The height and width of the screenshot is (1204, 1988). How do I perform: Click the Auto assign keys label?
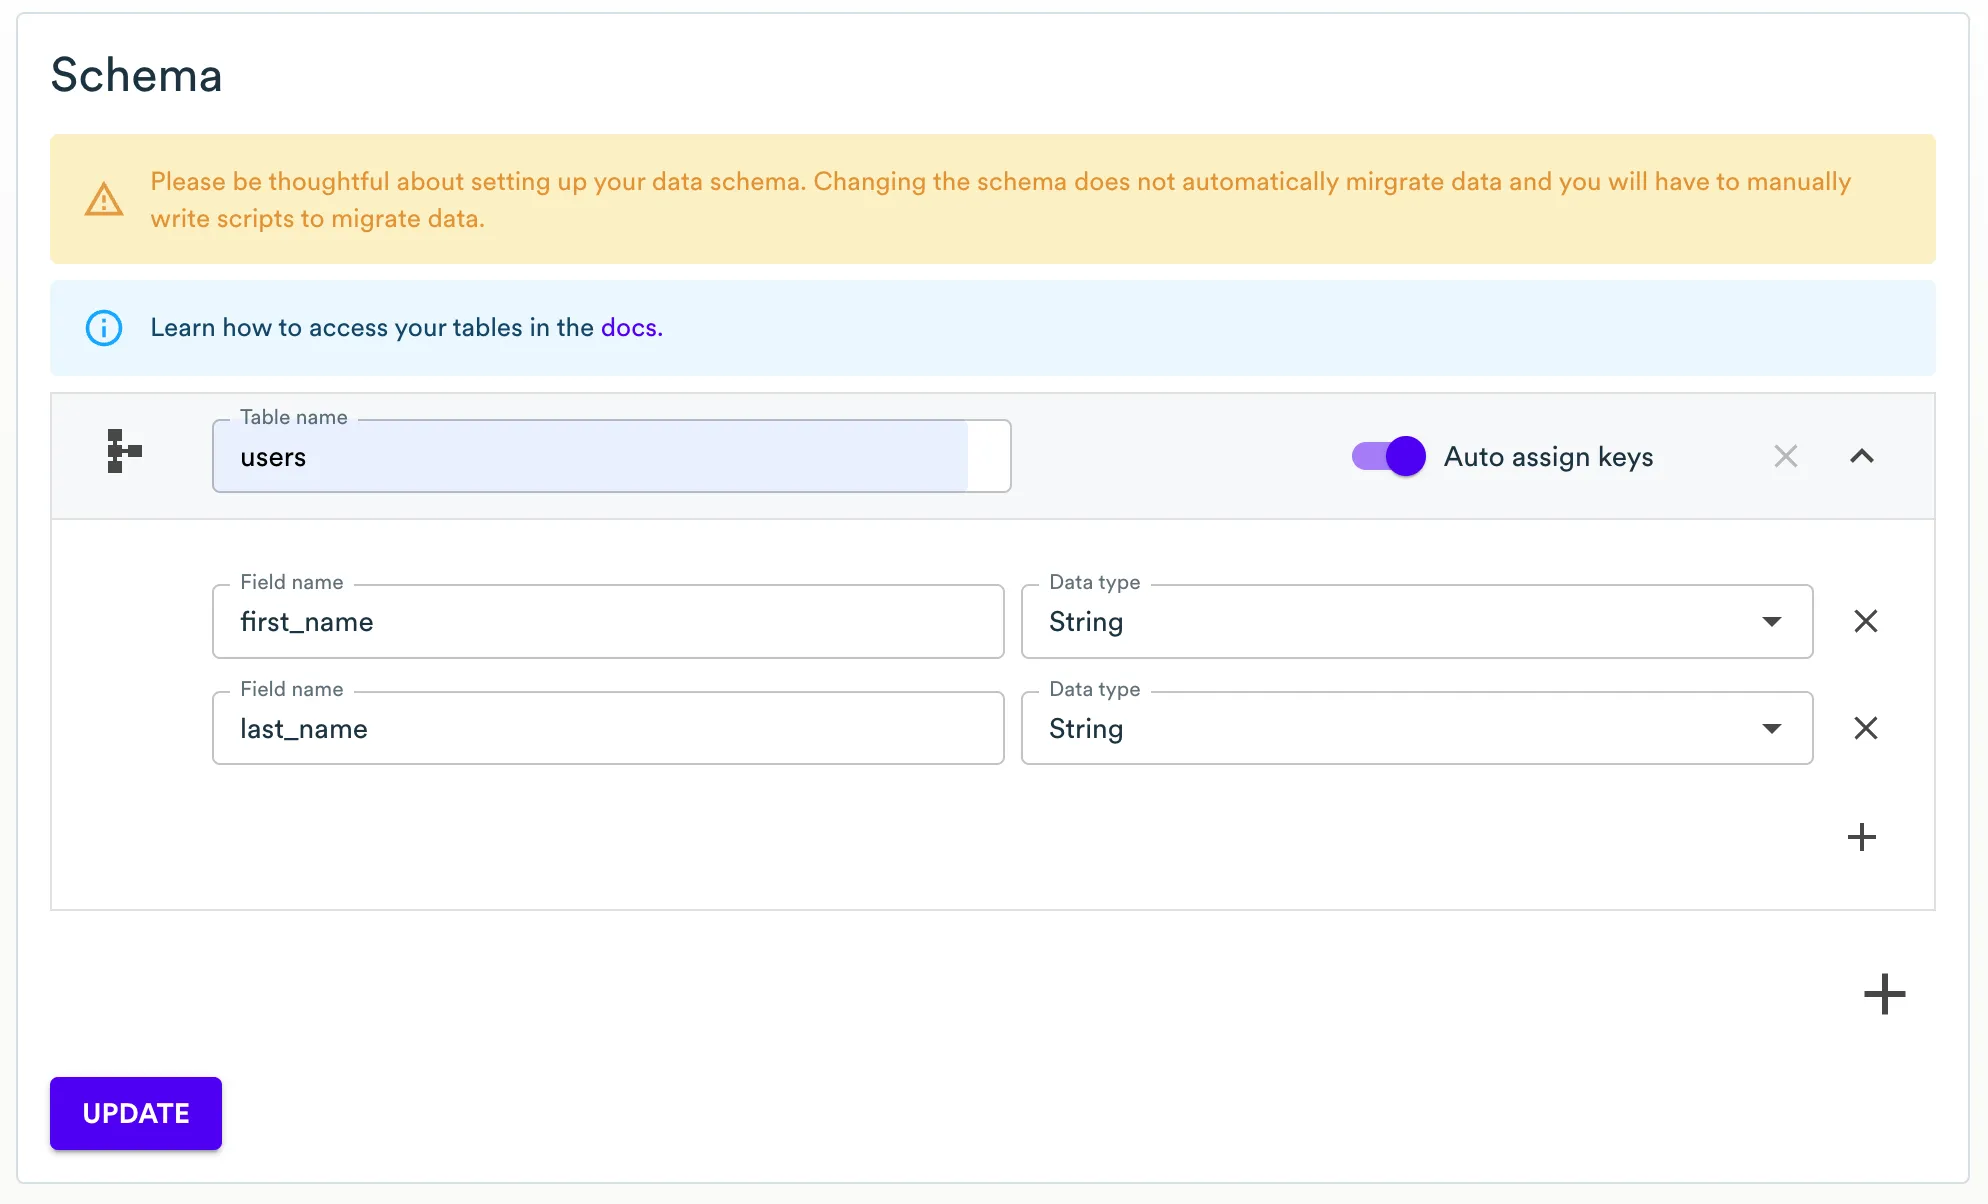1548,457
